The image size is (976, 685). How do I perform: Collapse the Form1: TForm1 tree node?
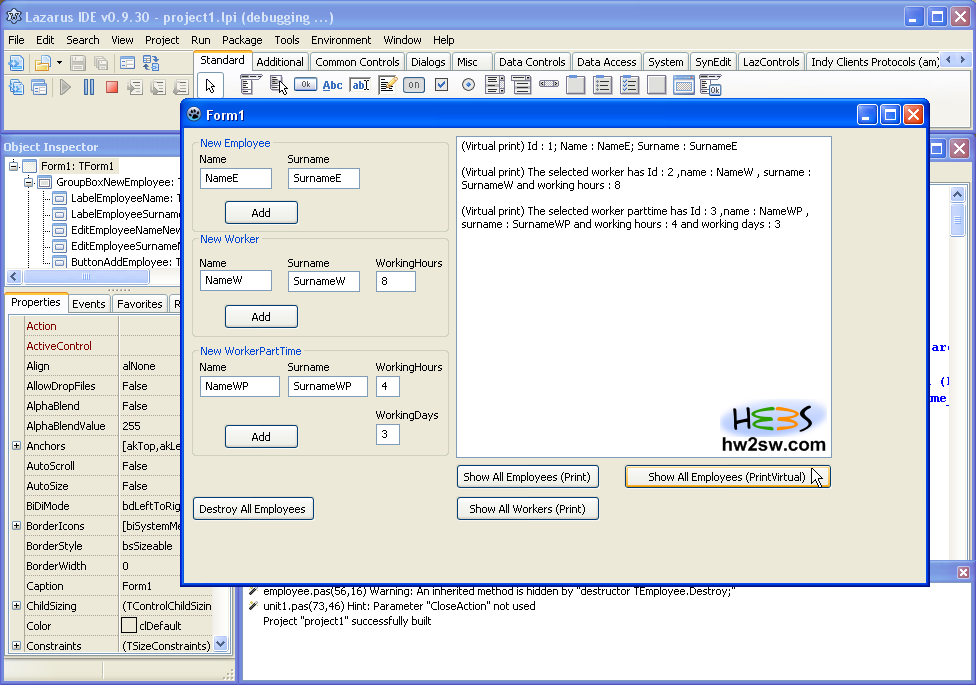click(14, 166)
